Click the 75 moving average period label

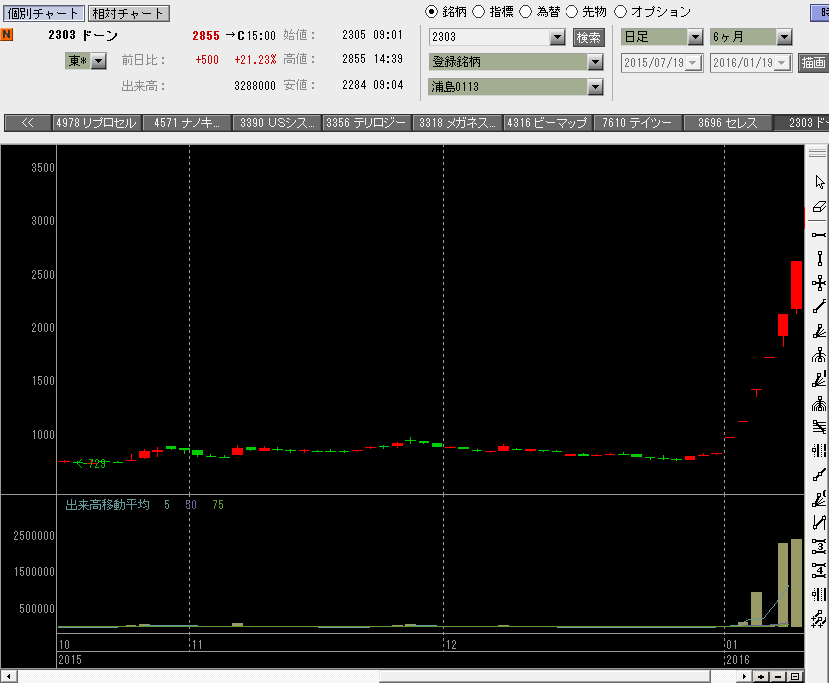(218, 505)
